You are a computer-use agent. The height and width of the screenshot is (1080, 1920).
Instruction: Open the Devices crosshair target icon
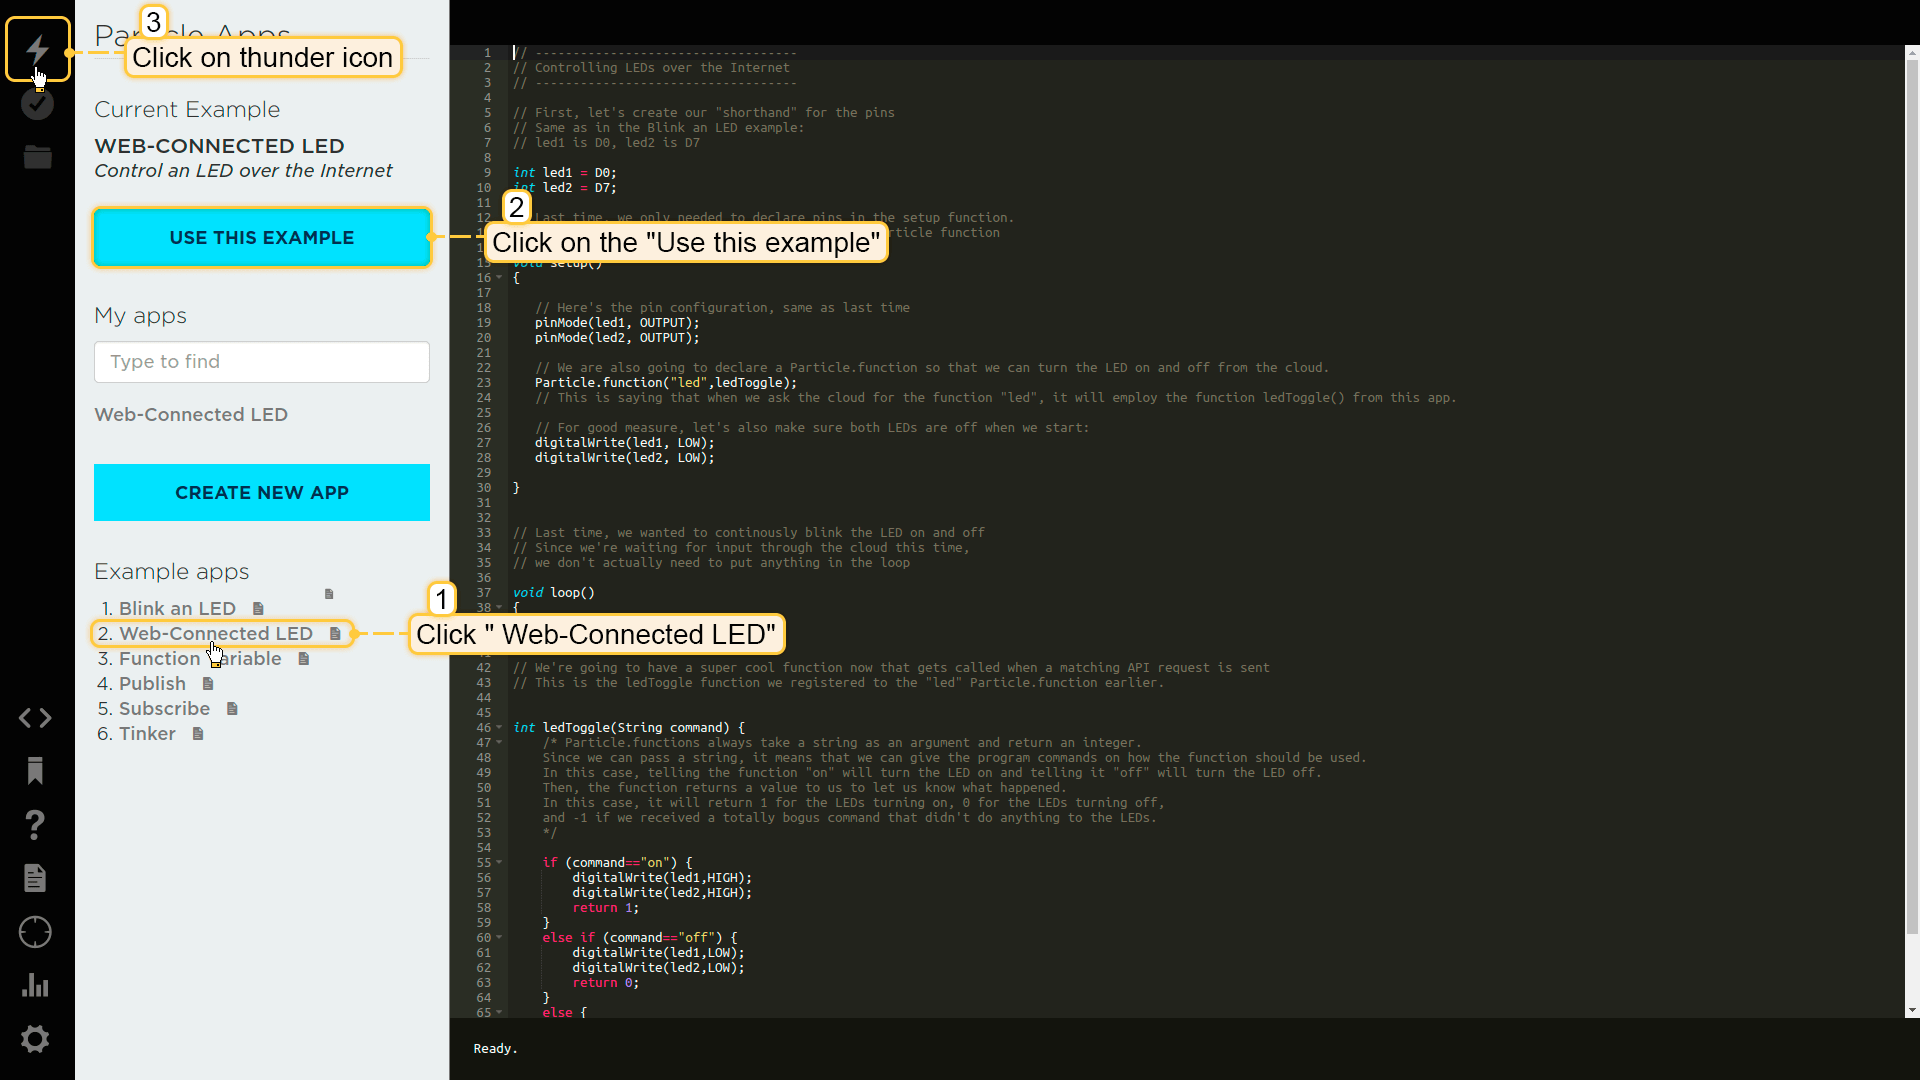(35, 932)
